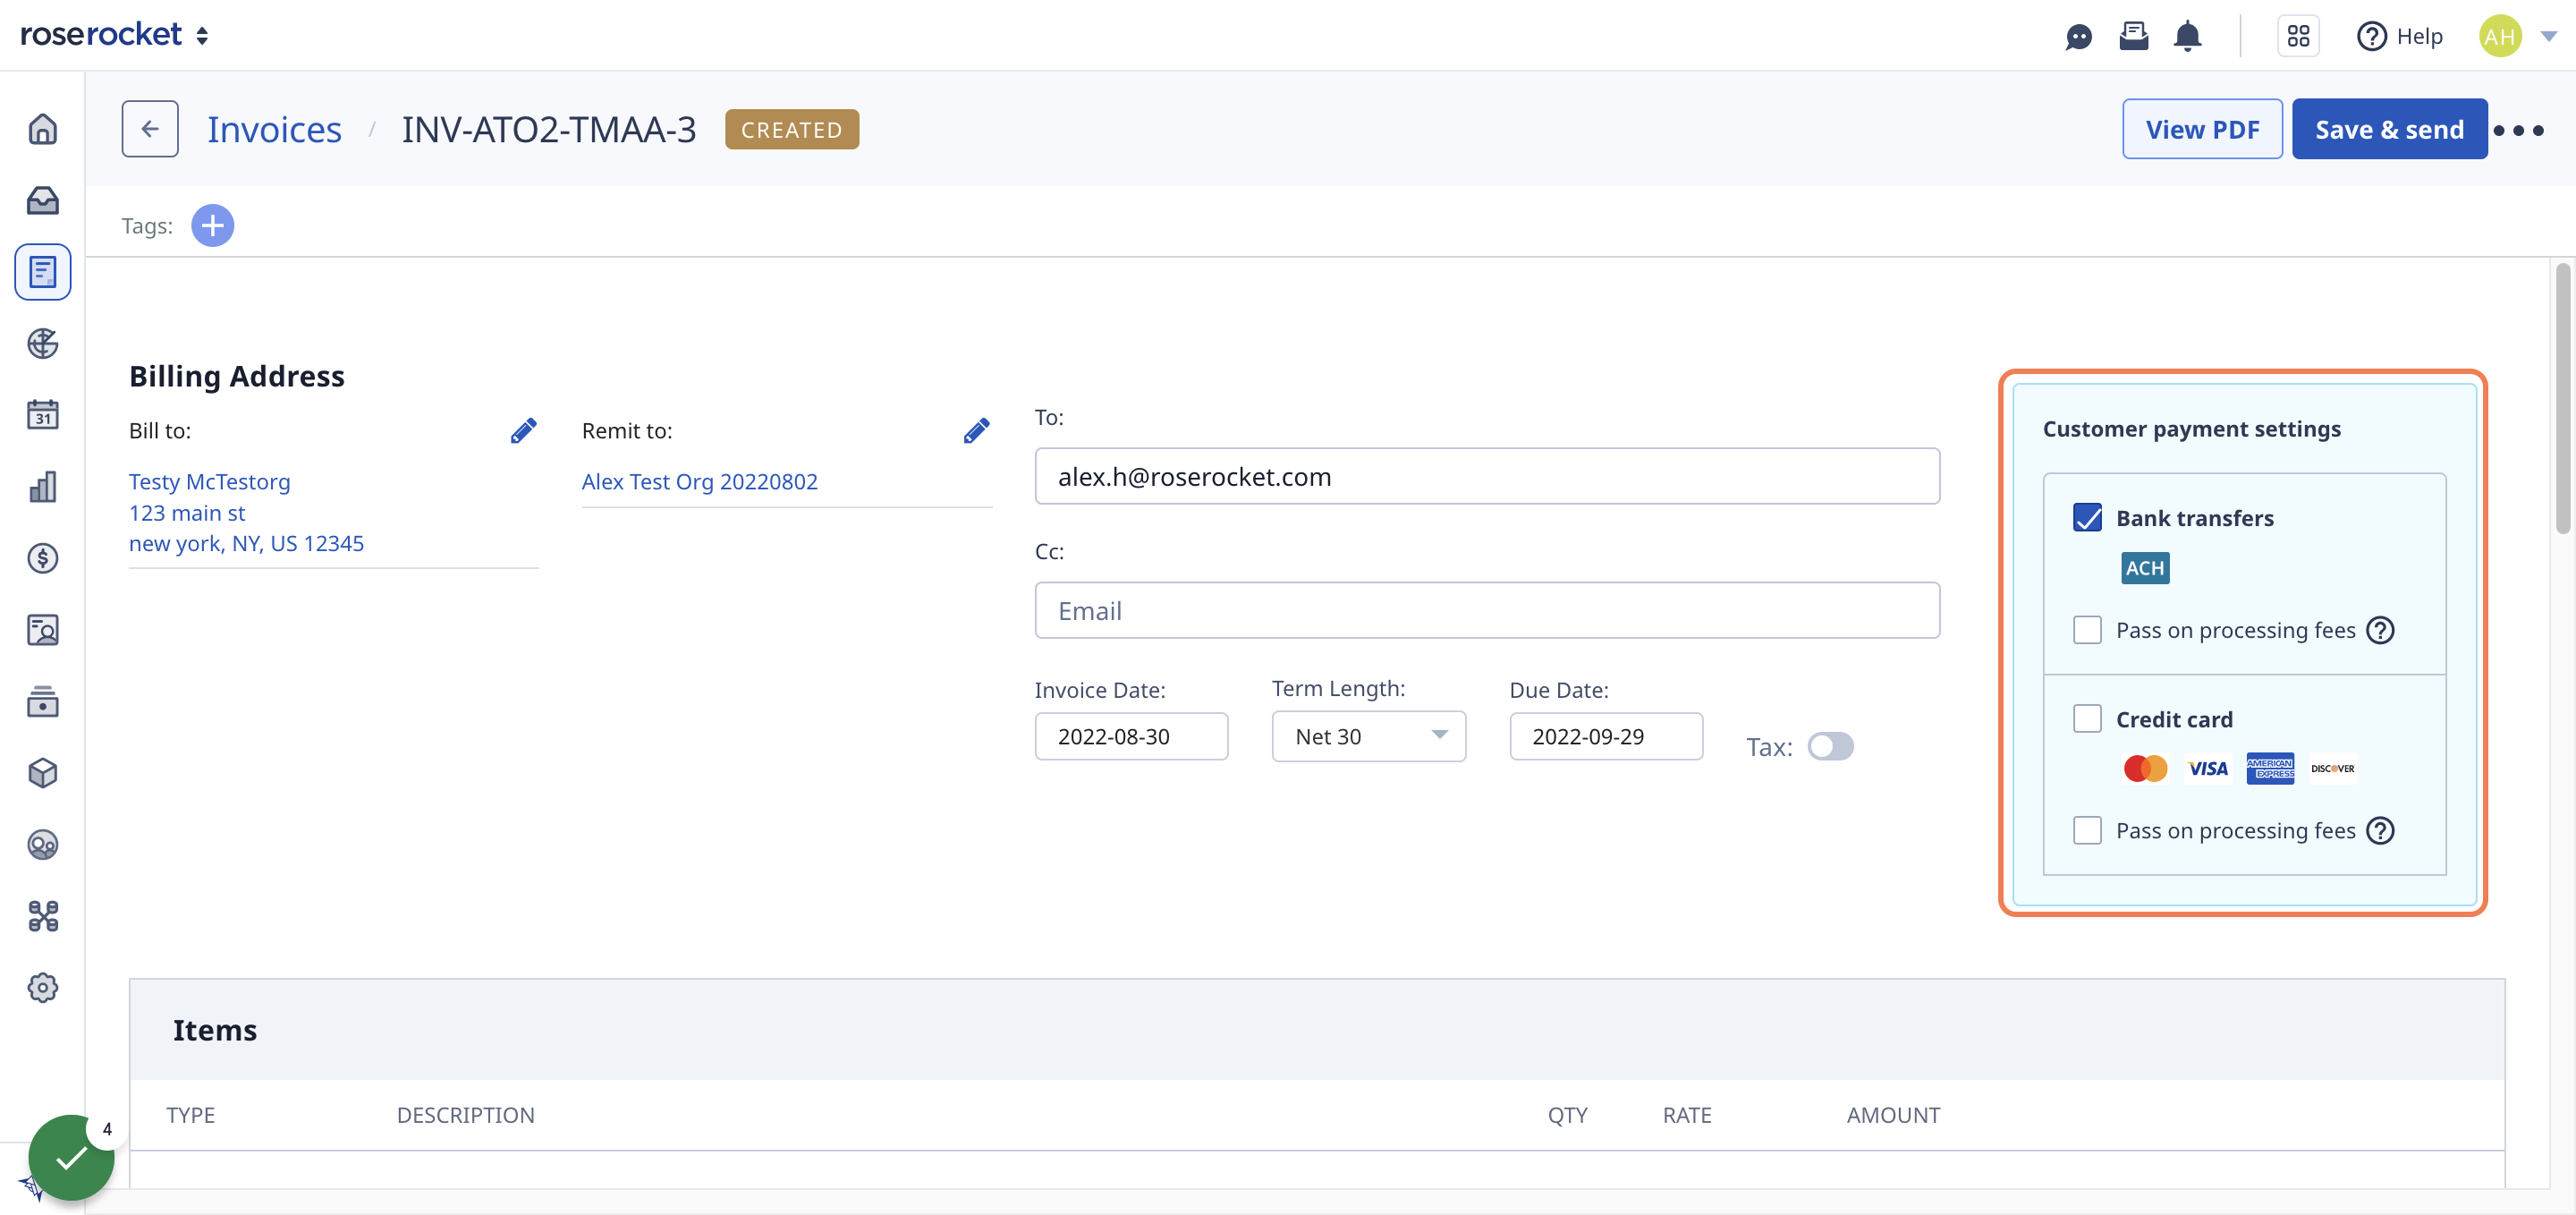The height and width of the screenshot is (1215, 2576).
Task: Open the package box sidebar icon
Action: [x=43, y=773]
